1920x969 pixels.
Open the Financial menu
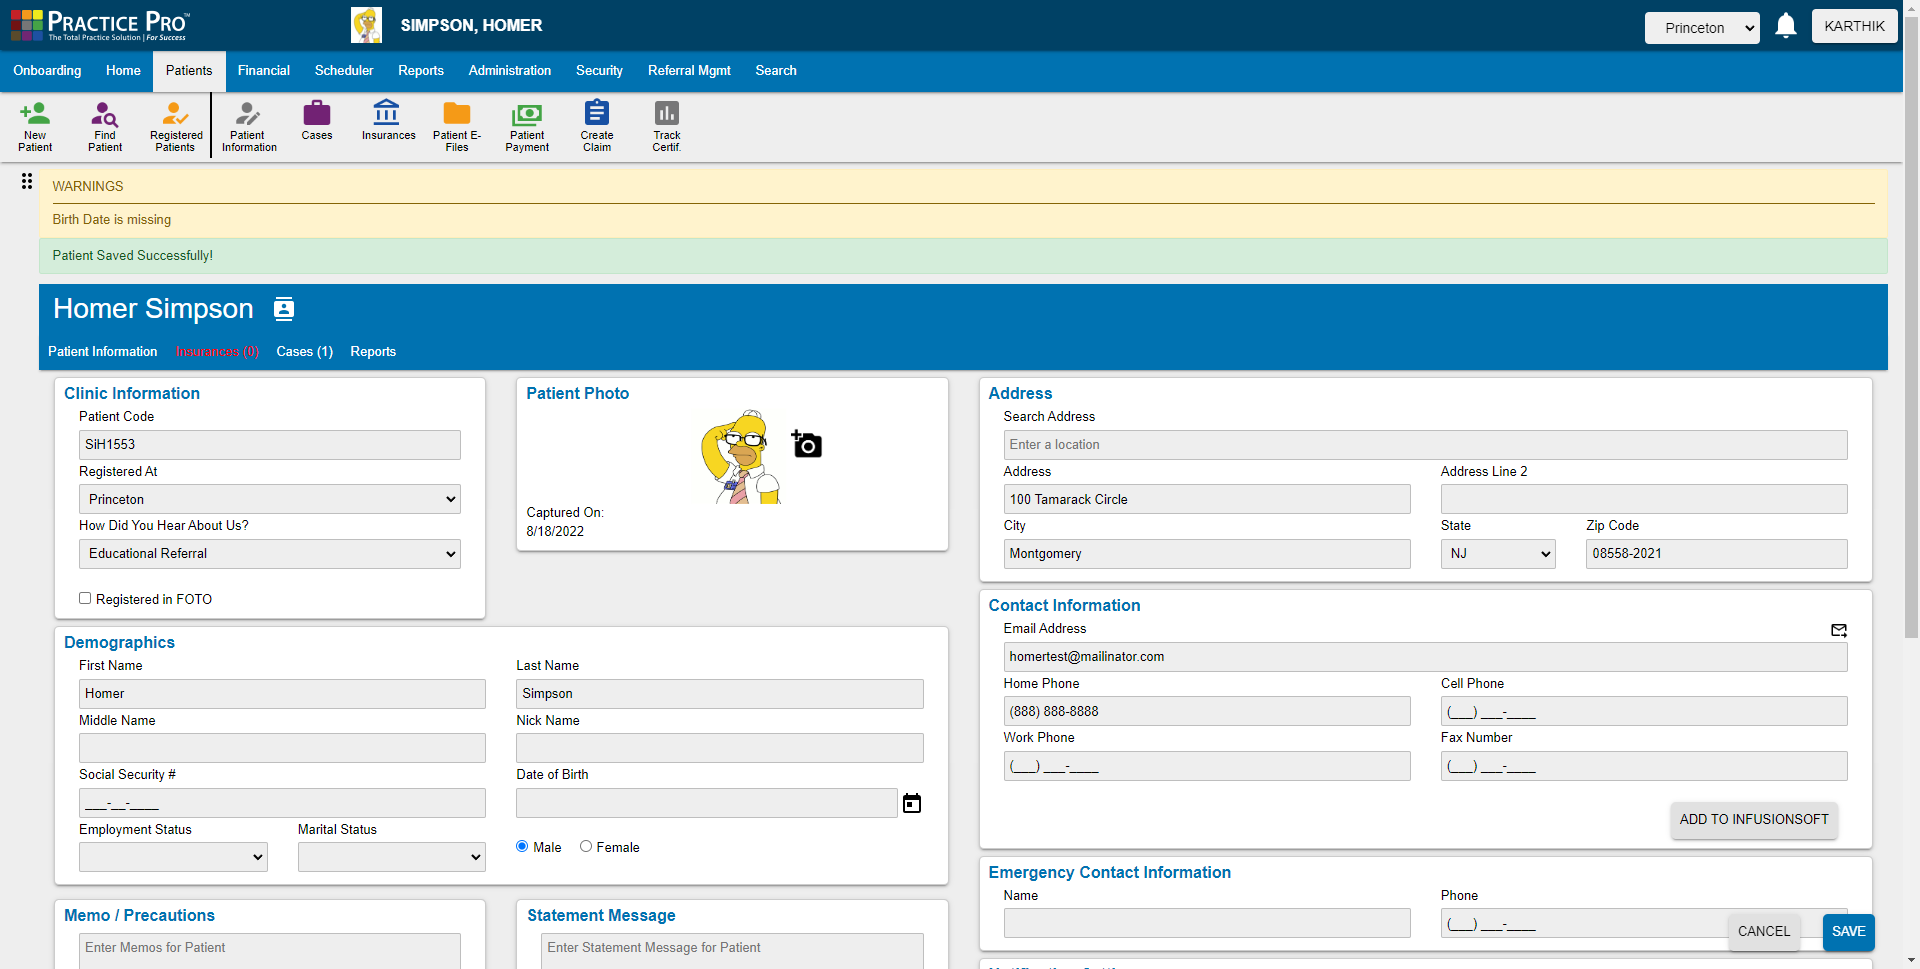coord(263,70)
